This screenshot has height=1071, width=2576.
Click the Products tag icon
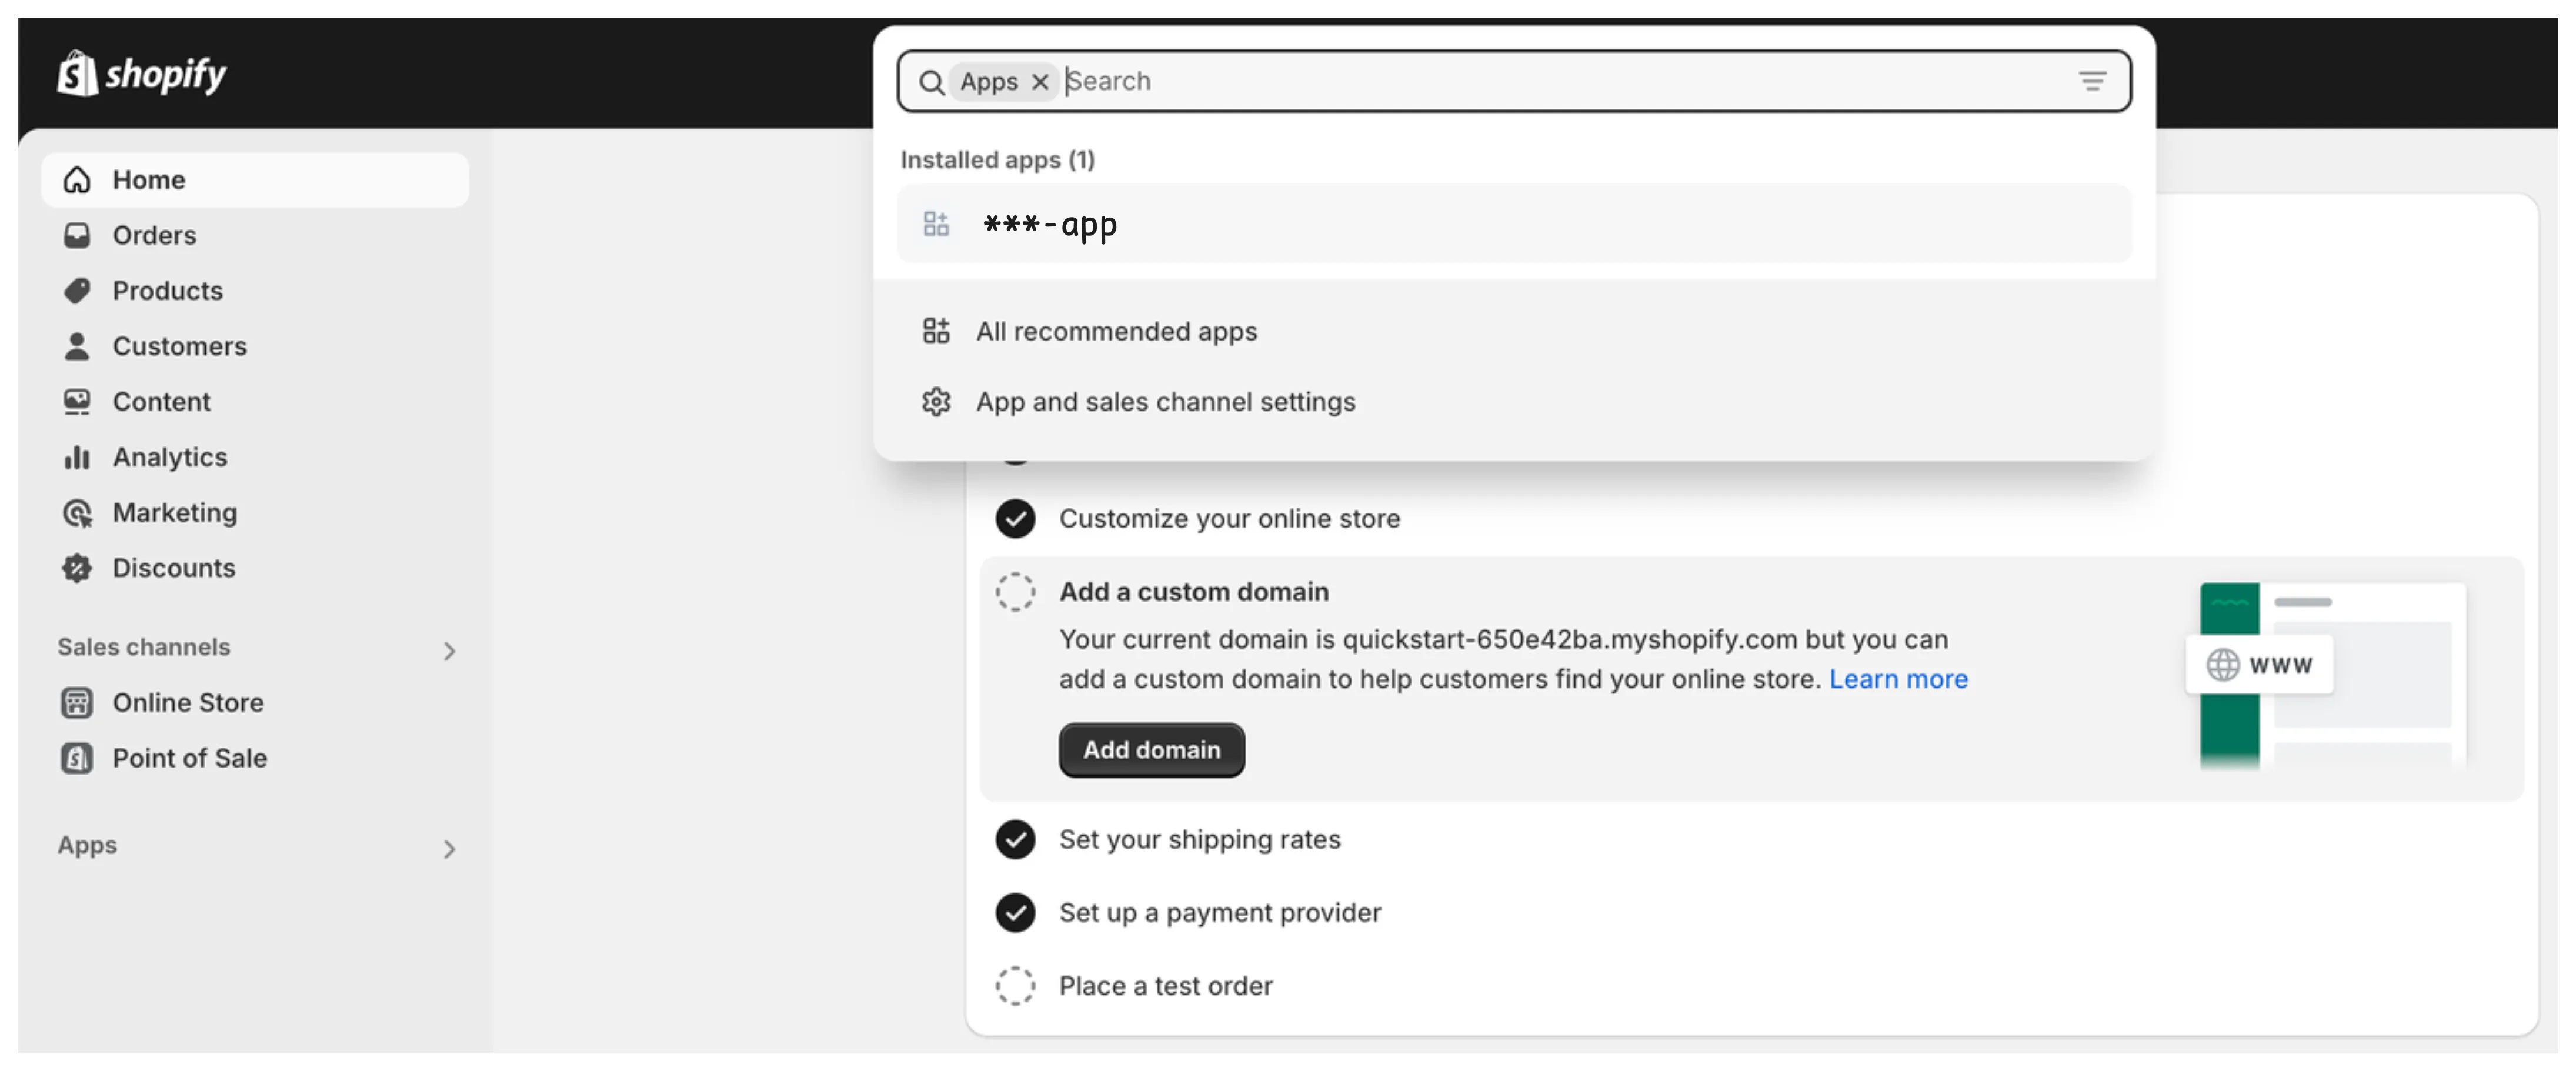coord(77,290)
